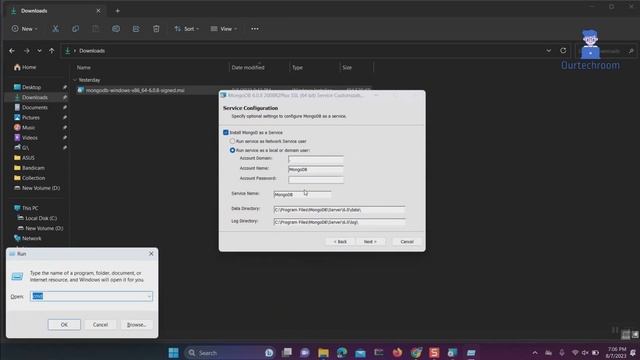Open Wi-Fi network settings in tray
The width and height of the screenshot is (640, 360).
coord(575,353)
